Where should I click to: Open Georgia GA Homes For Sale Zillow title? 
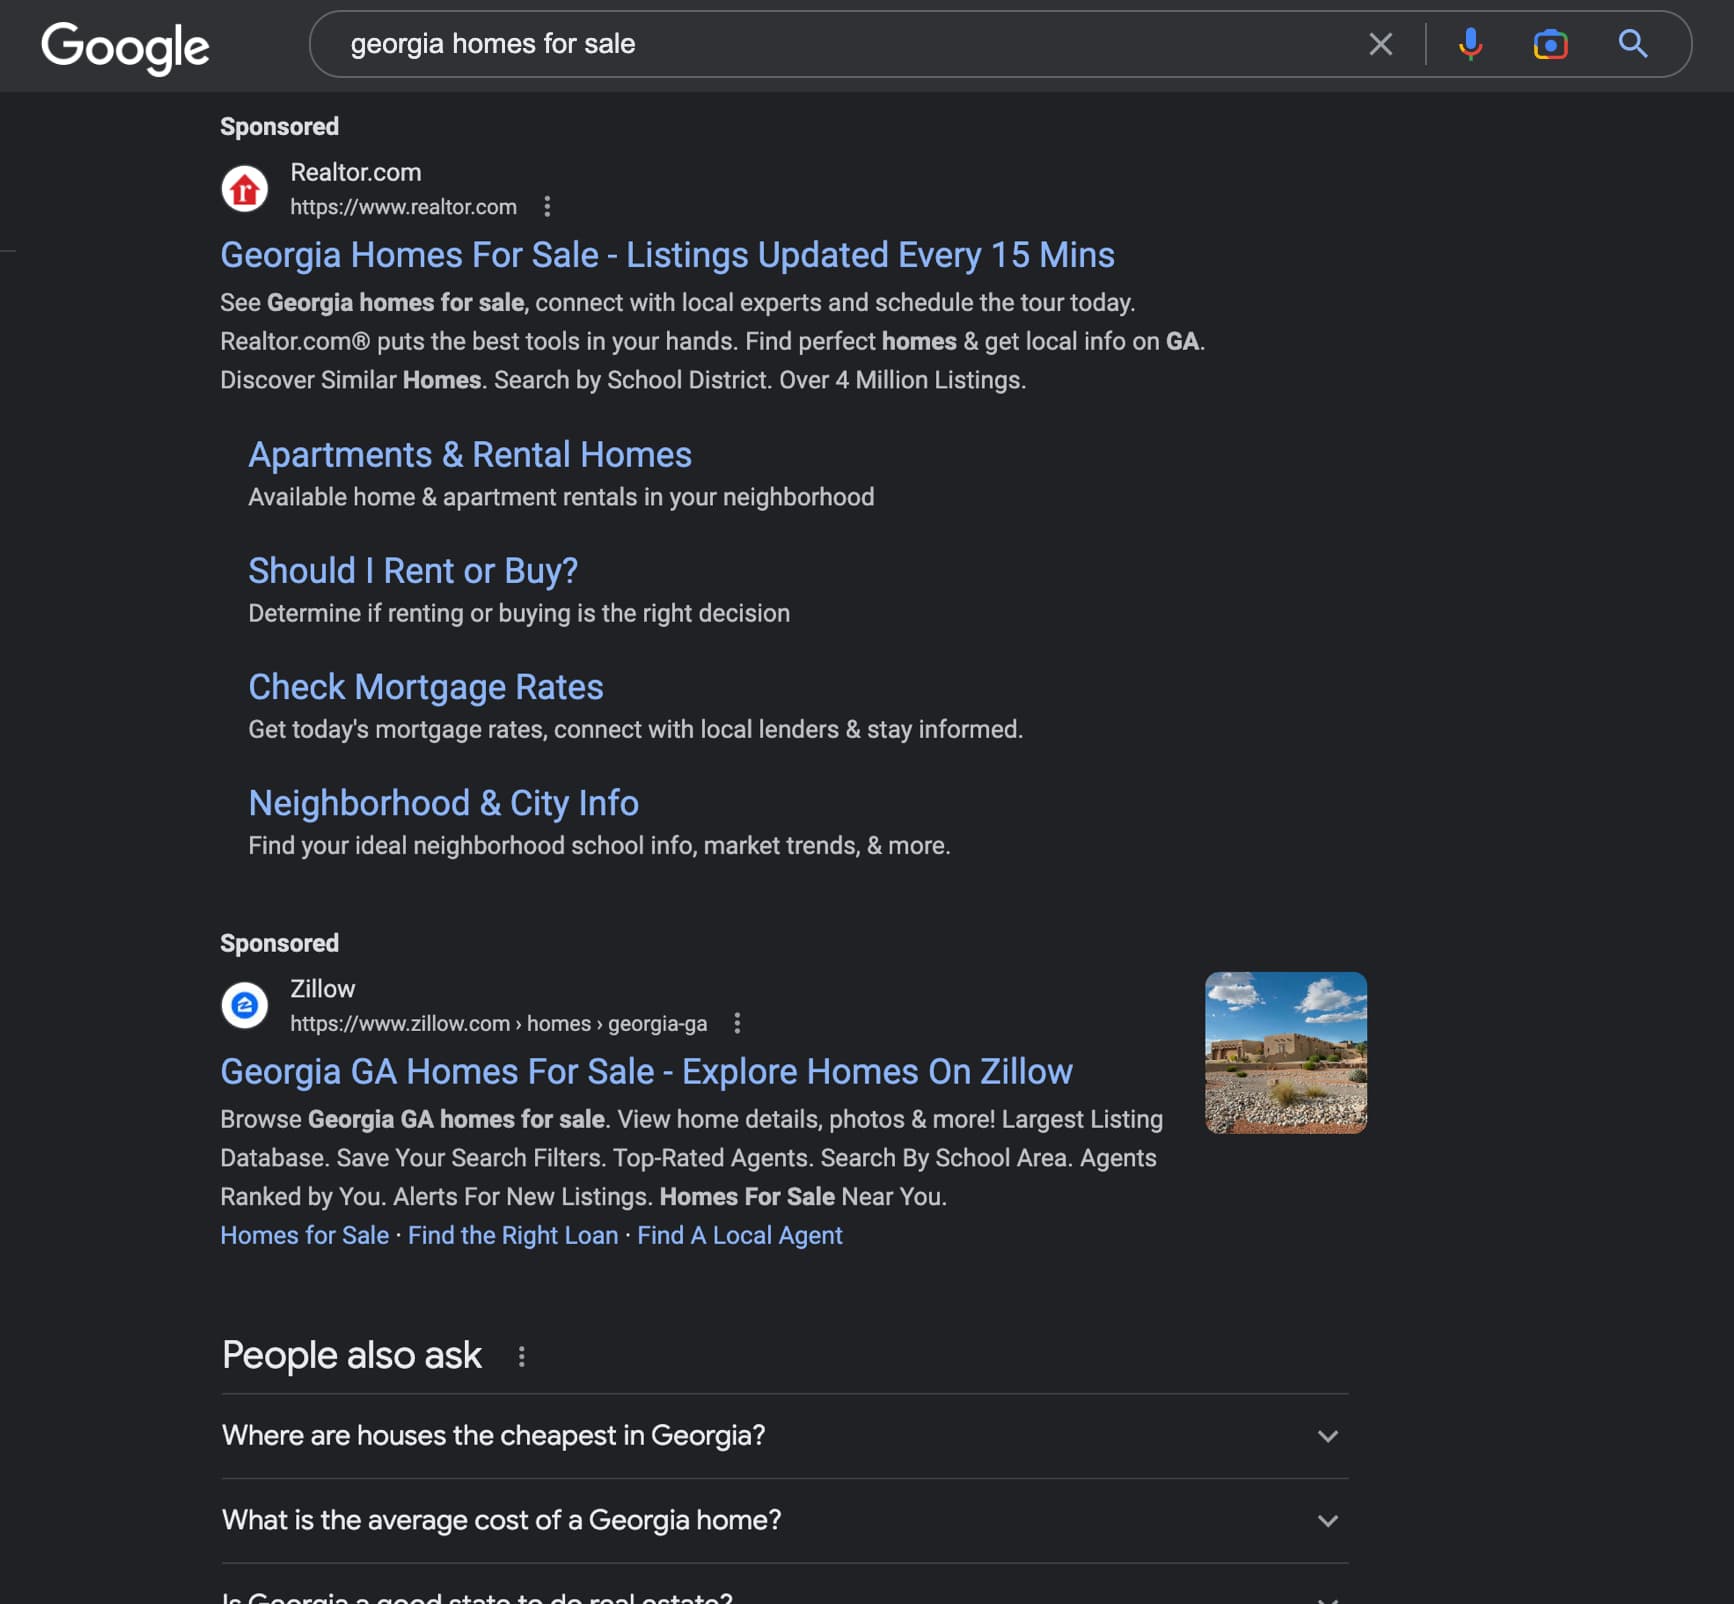pyautogui.click(x=646, y=1071)
